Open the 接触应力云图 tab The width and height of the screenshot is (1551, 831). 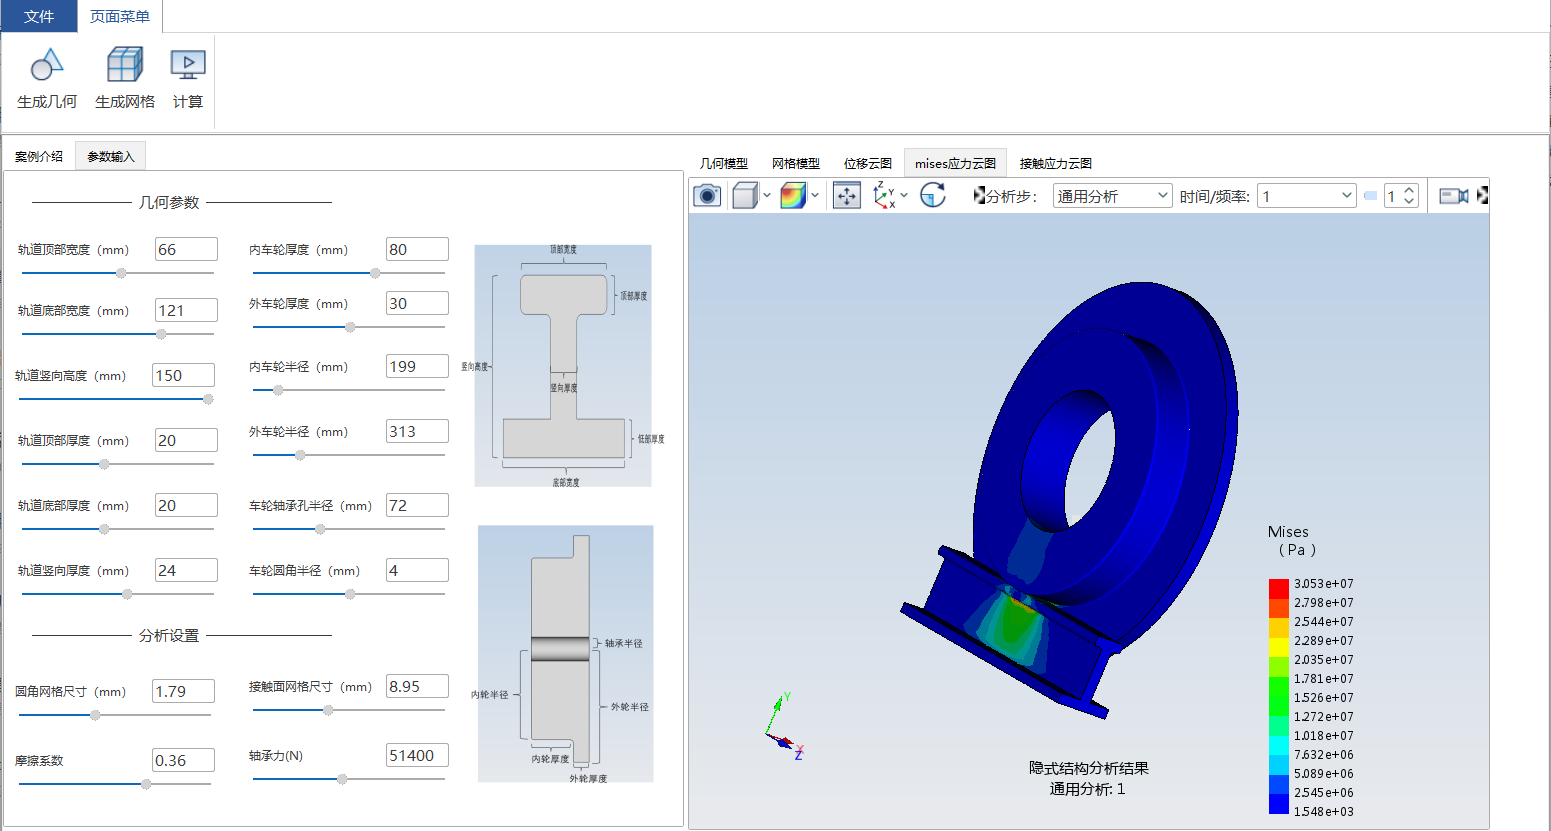point(1056,163)
